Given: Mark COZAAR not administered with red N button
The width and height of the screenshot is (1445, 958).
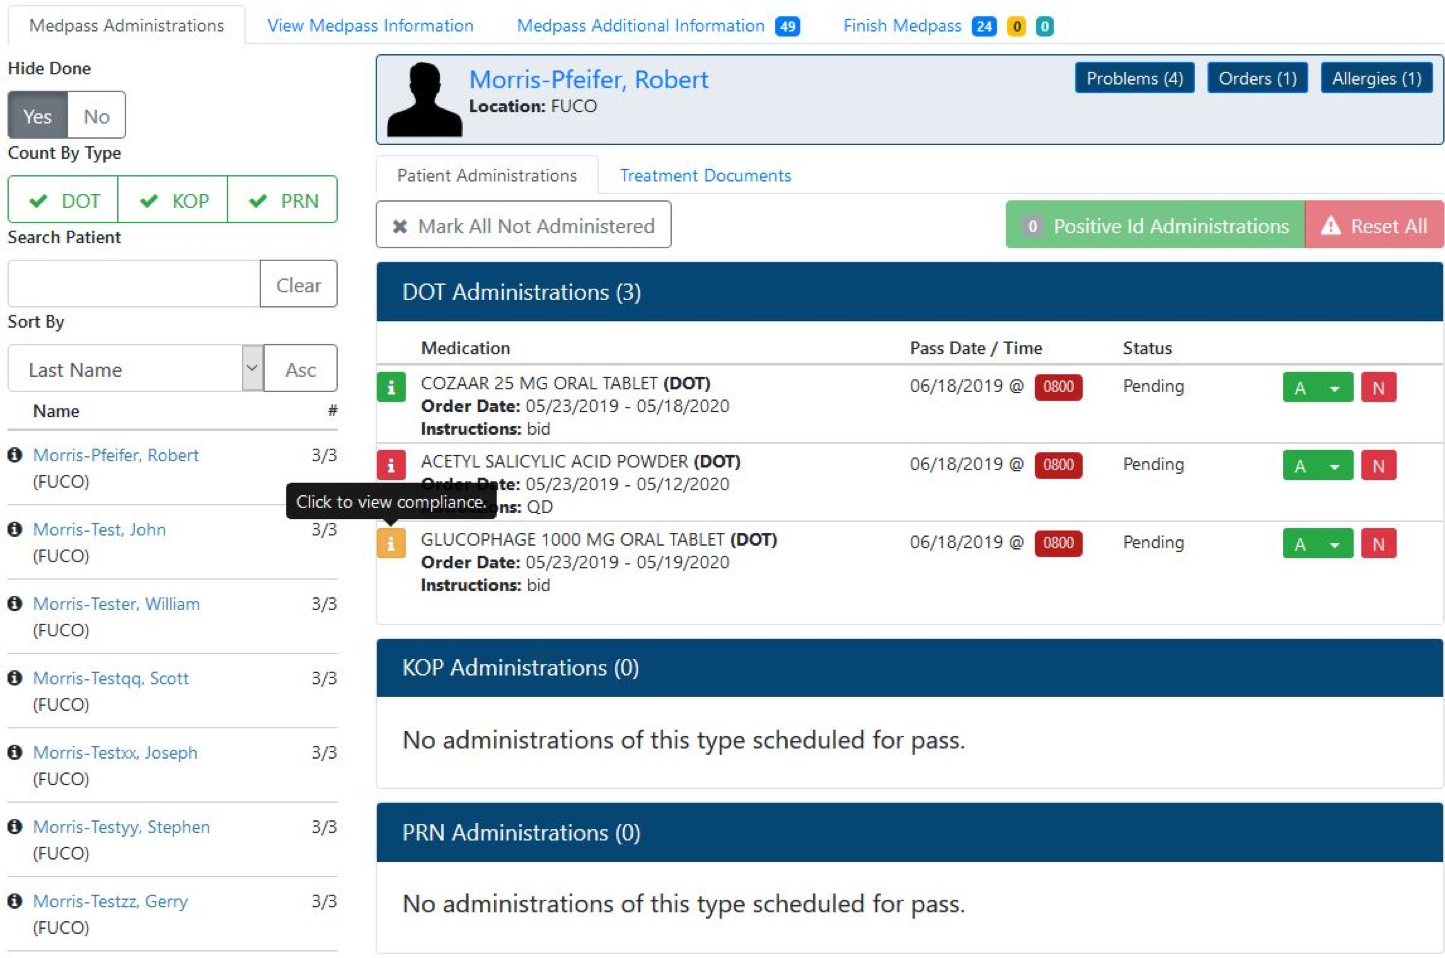Looking at the screenshot, I should (x=1378, y=387).
